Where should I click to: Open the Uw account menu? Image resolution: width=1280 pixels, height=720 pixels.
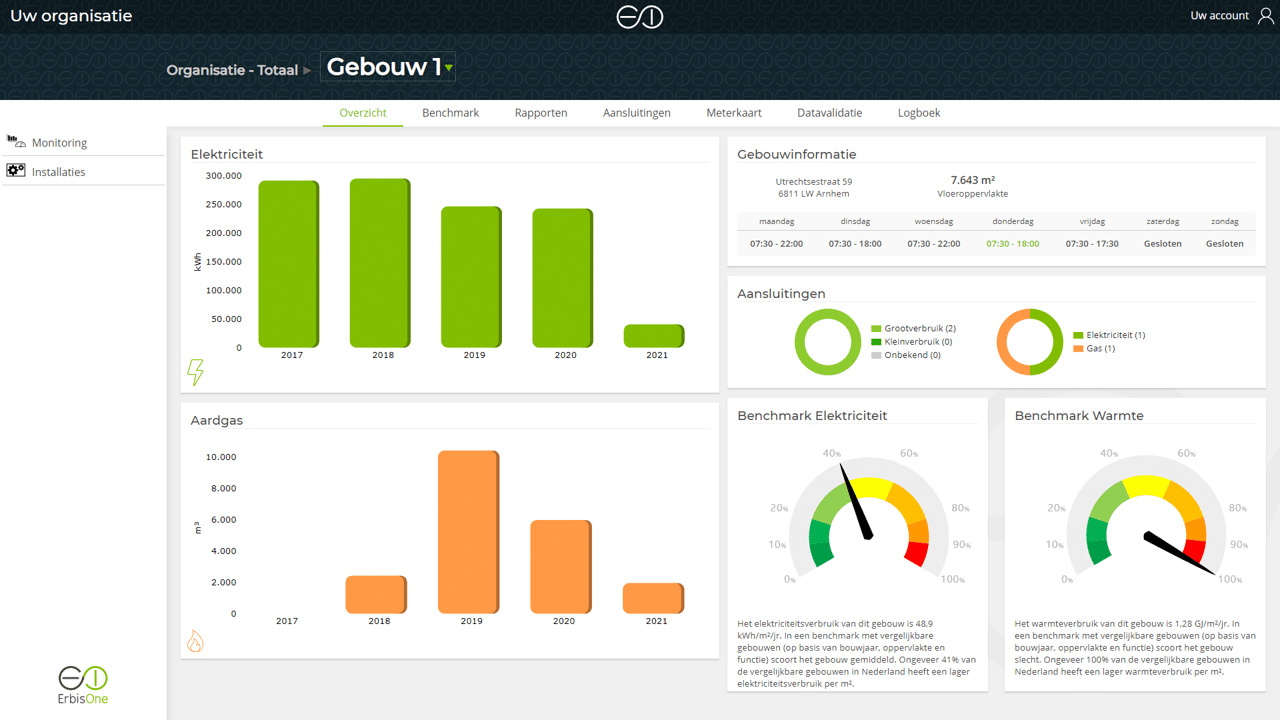(x=1219, y=16)
